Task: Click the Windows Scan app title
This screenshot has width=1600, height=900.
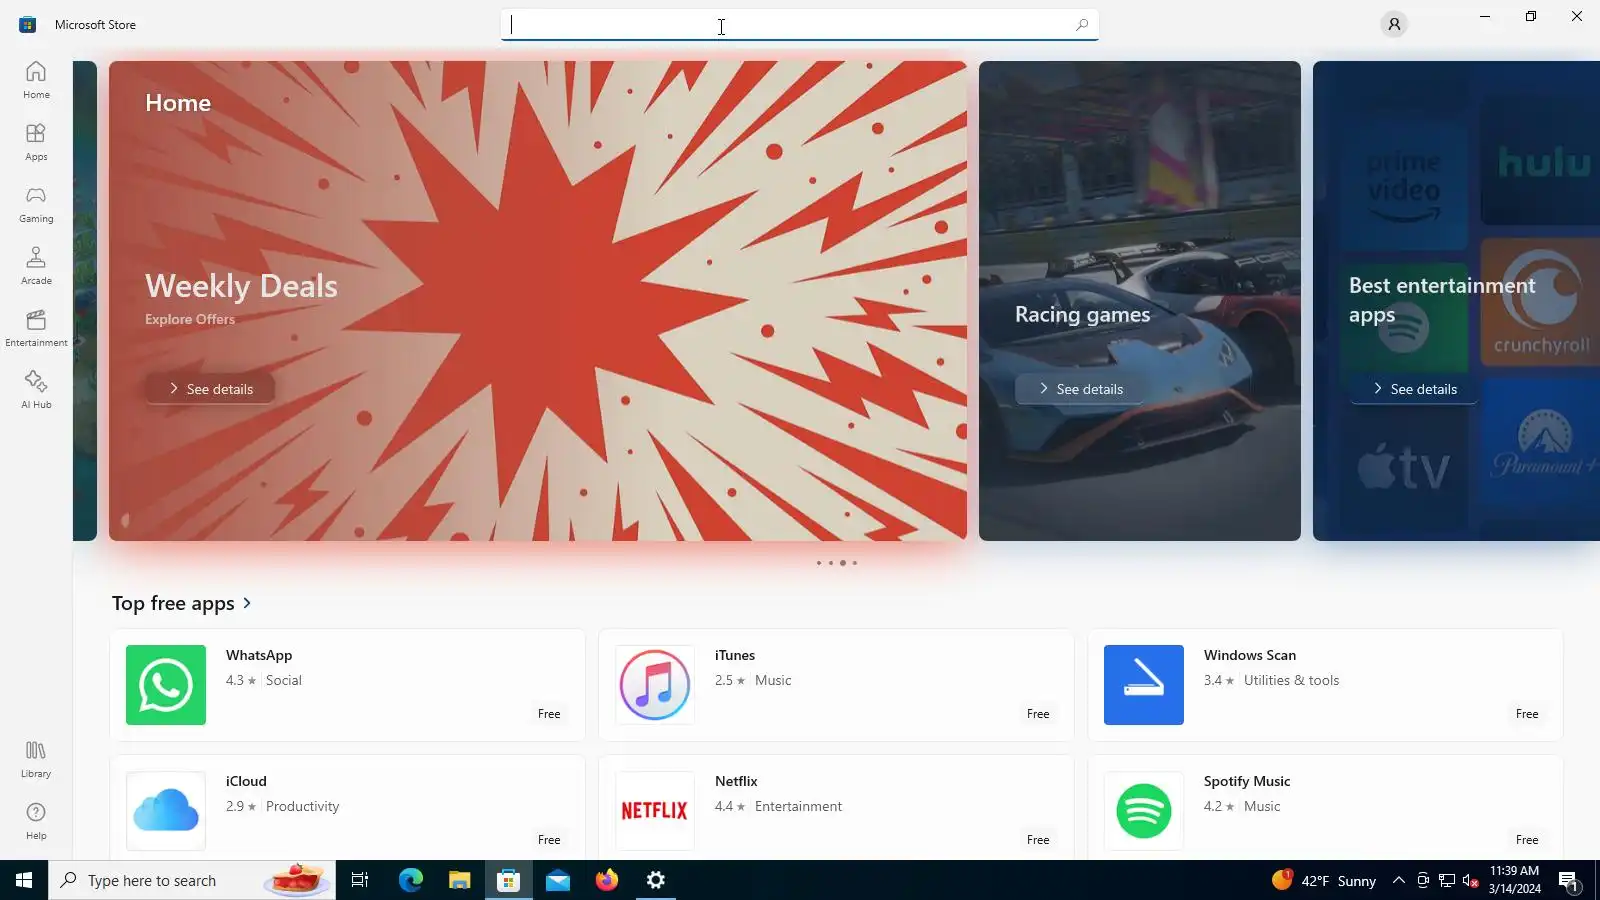Action: [x=1250, y=655]
